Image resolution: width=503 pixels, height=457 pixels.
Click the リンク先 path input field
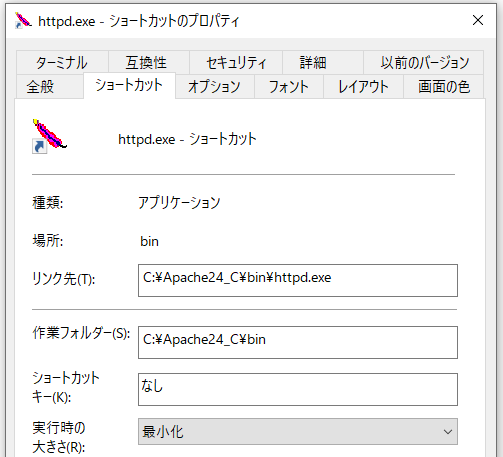tap(298, 280)
